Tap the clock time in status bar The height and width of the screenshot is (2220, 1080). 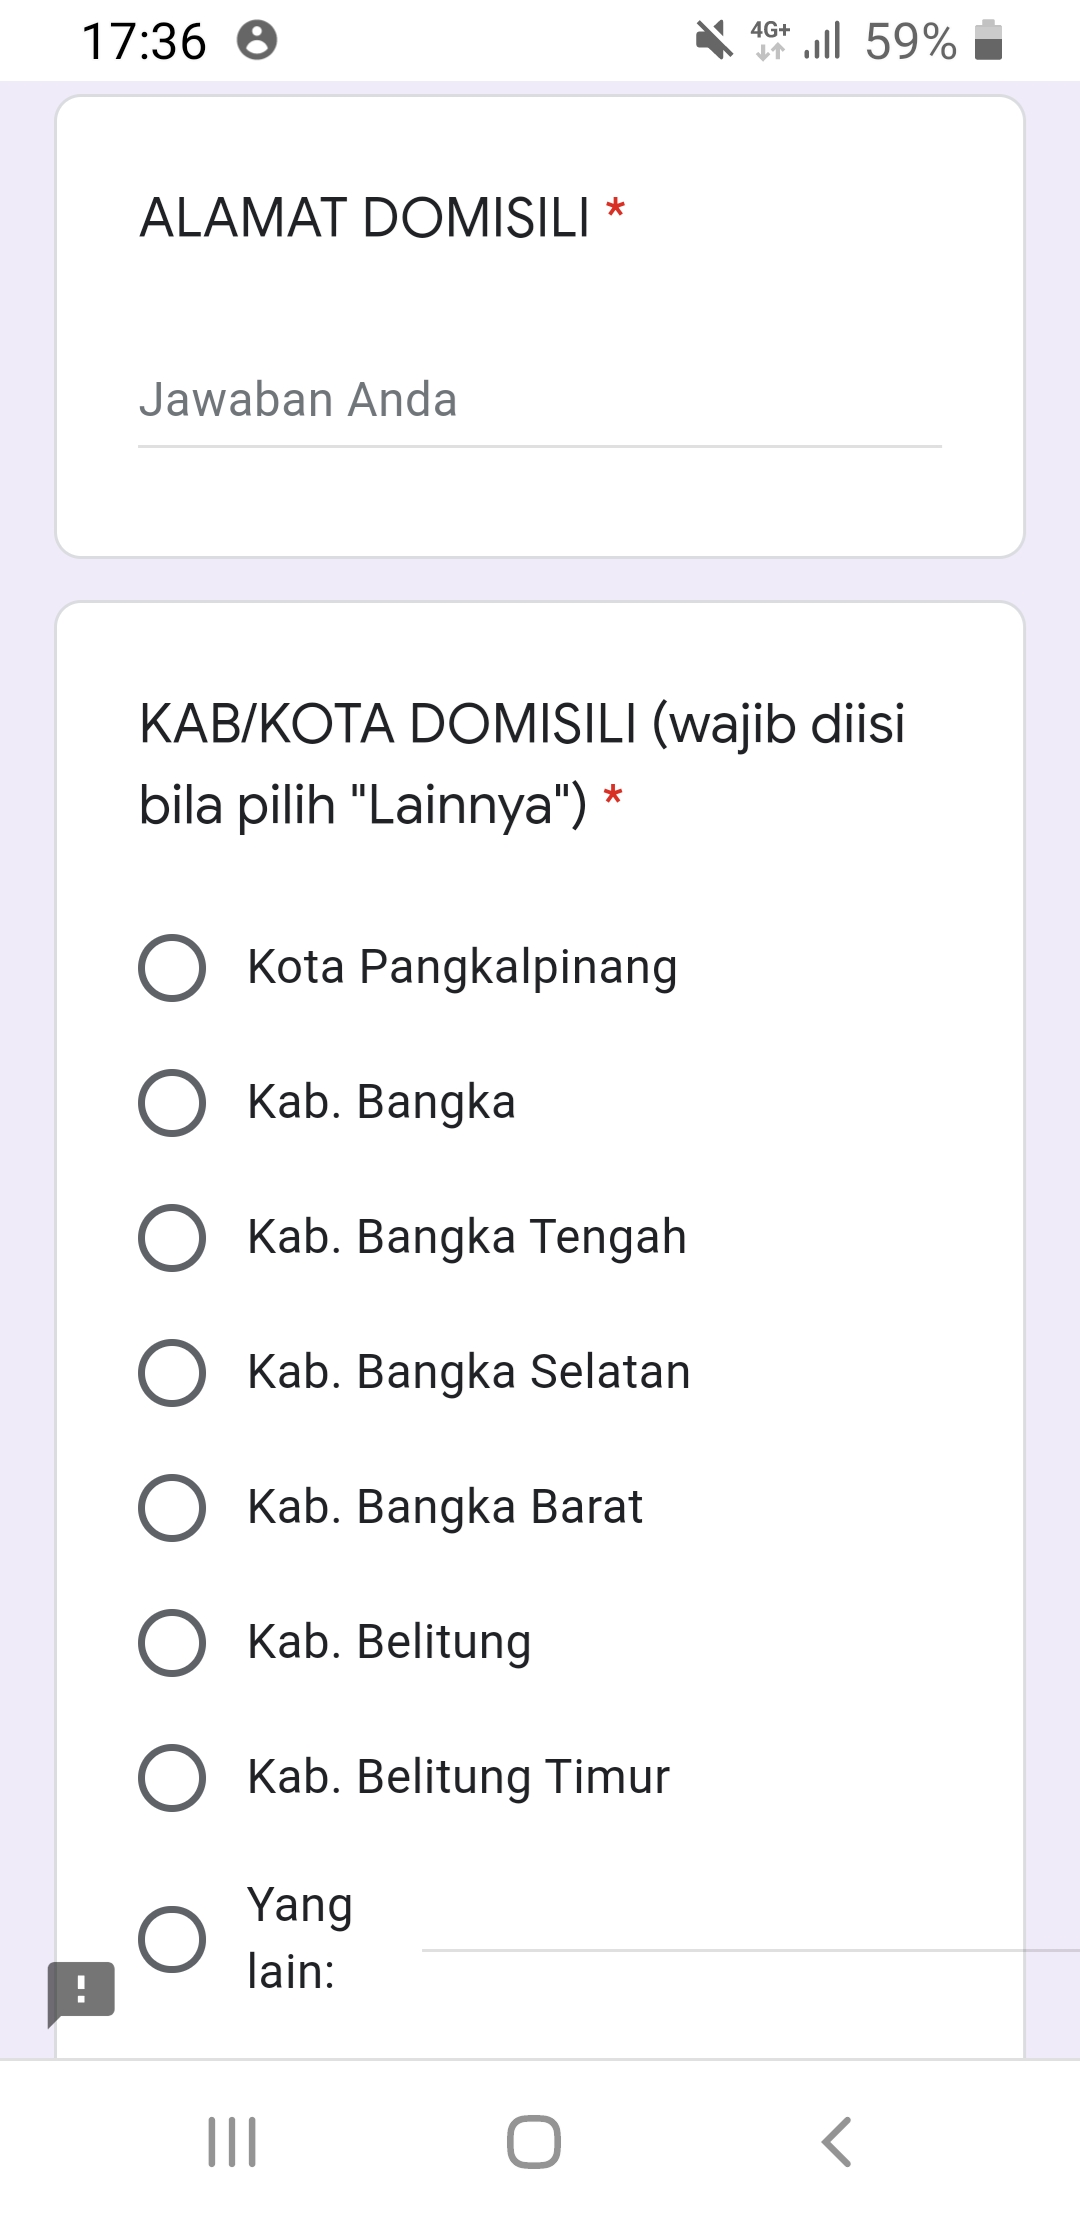pyautogui.click(x=144, y=42)
